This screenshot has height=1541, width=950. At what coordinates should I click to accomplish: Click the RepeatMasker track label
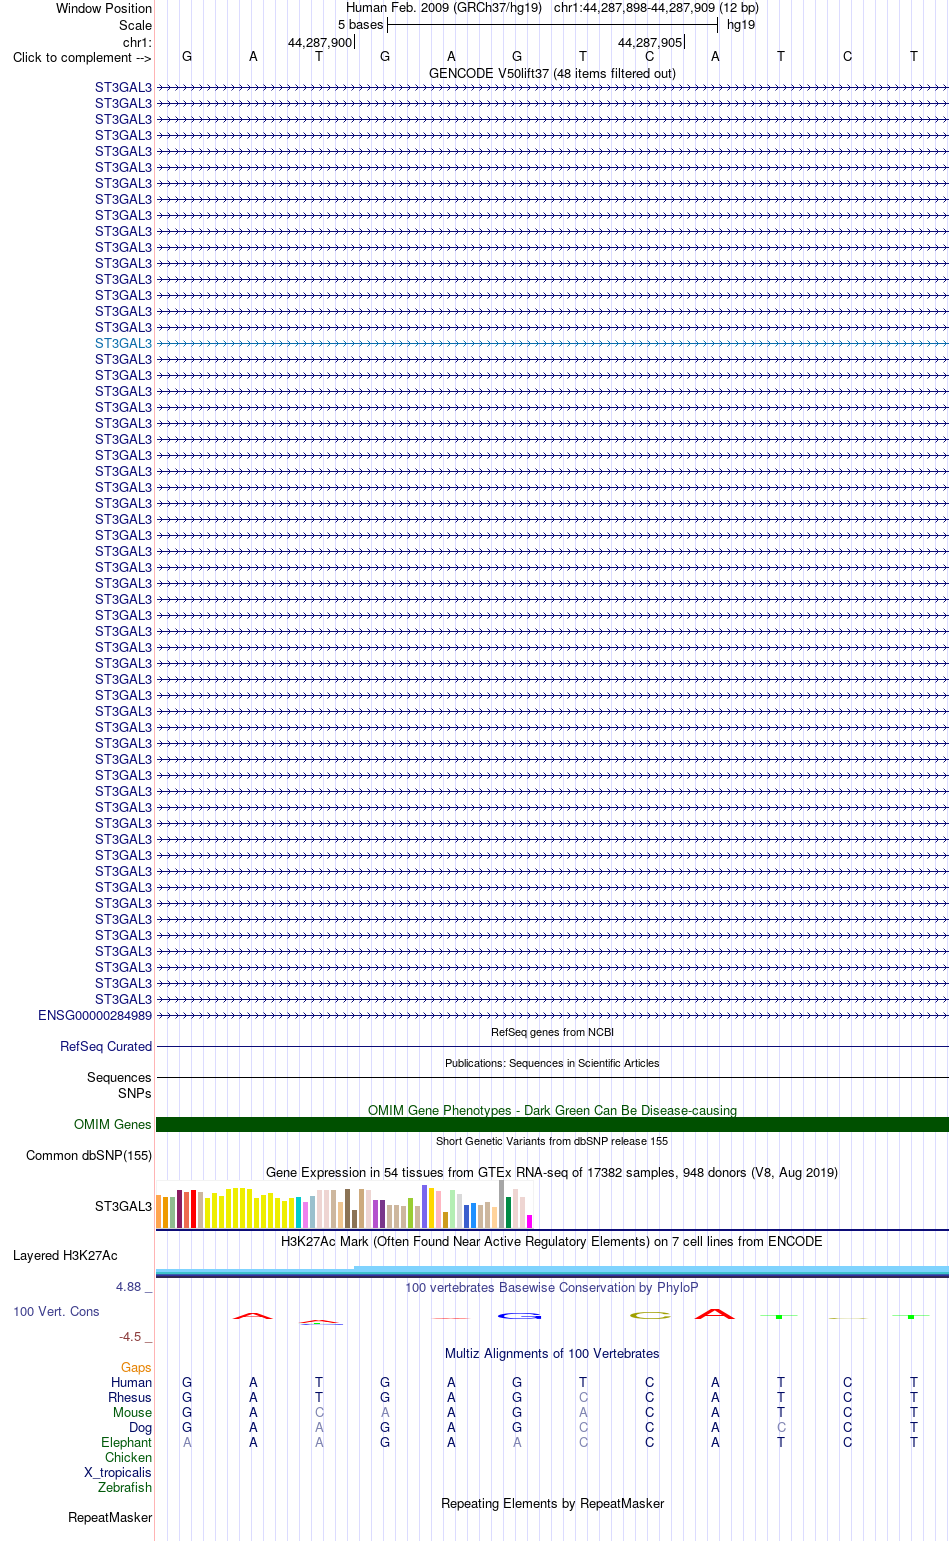click(x=110, y=1517)
